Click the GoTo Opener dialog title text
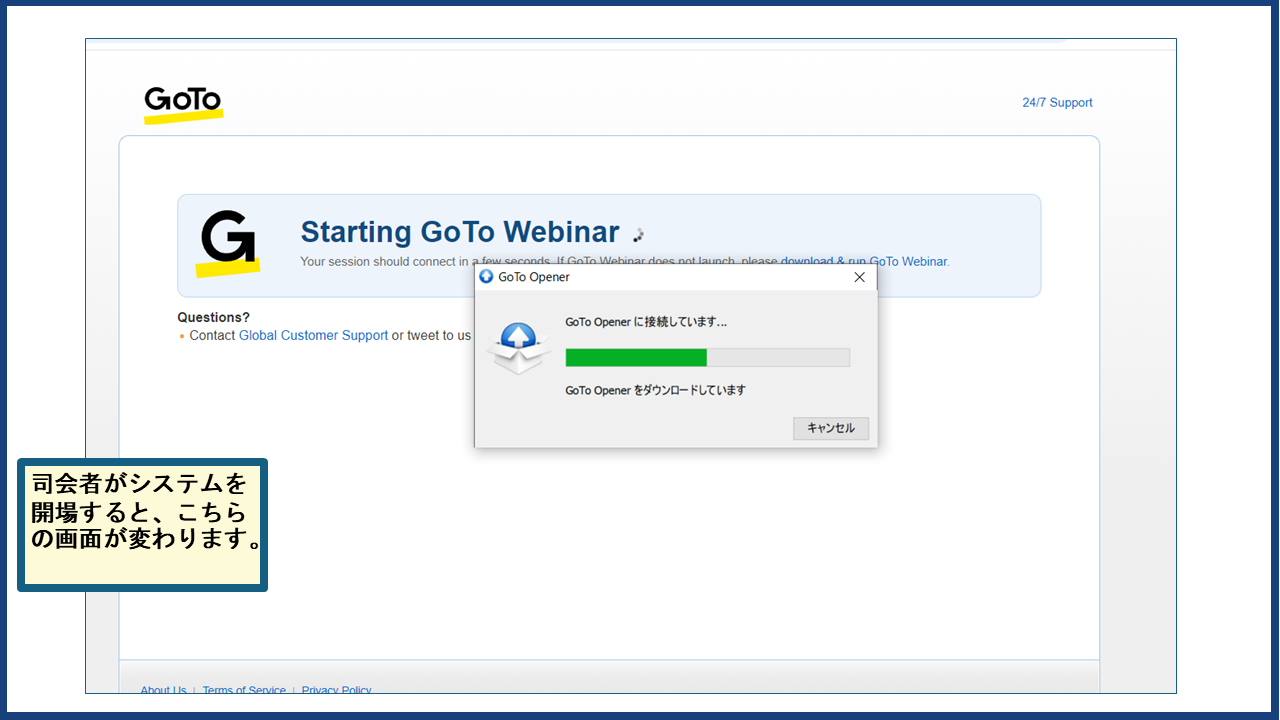1280x720 pixels. click(534, 277)
